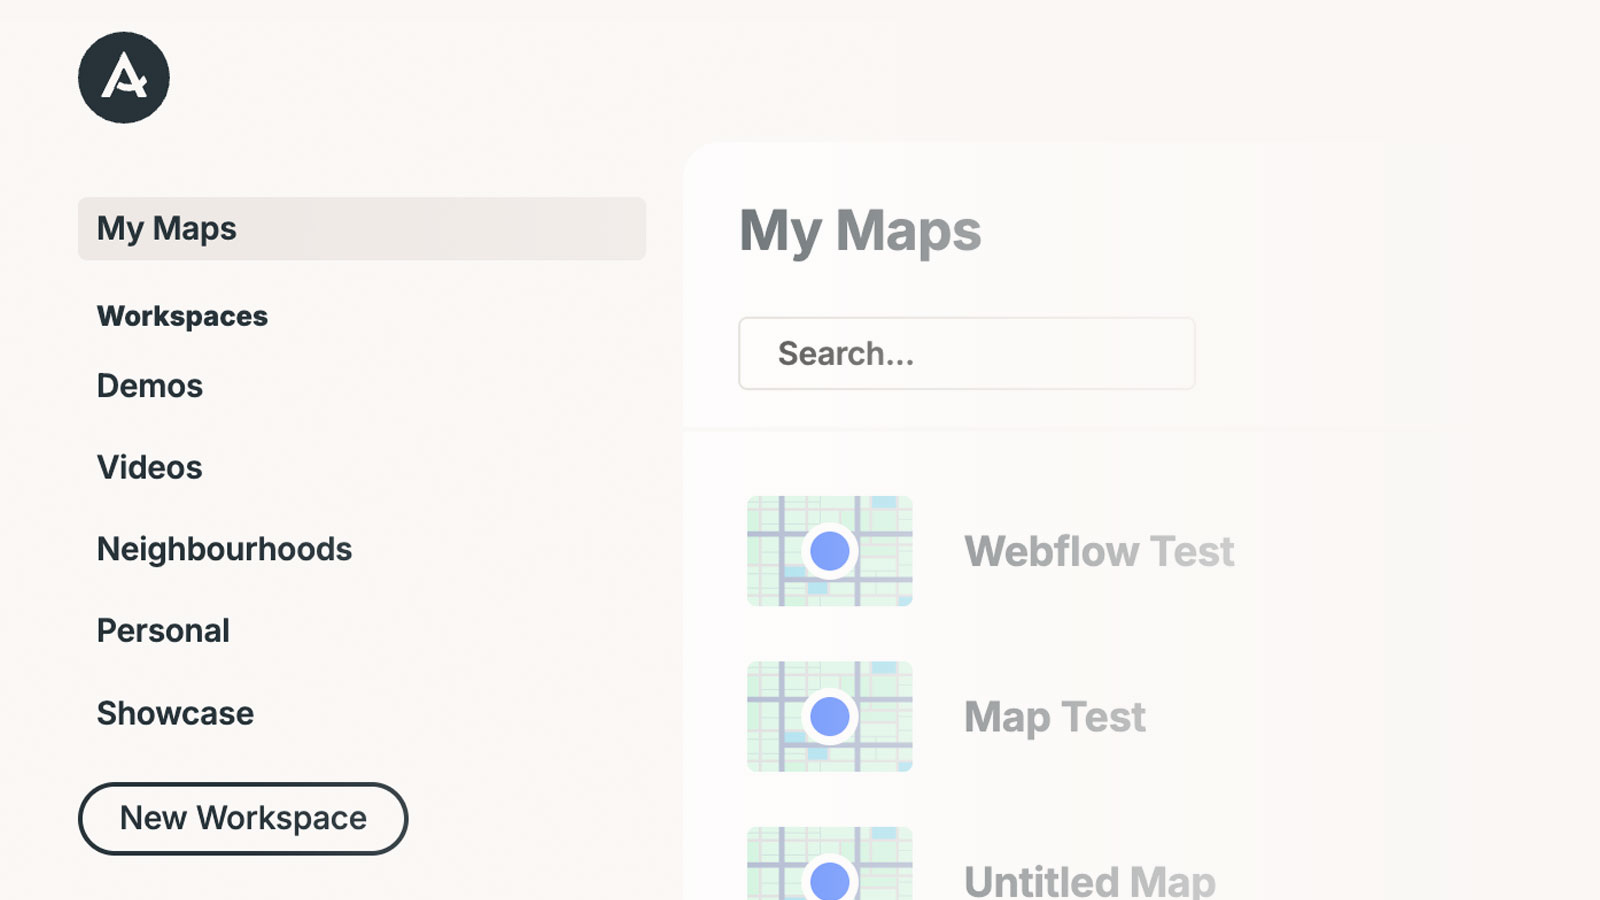
Task: Click the map pin icon on Untitled Map thumbnail
Action: pyautogui.click(x=830, y=879)
